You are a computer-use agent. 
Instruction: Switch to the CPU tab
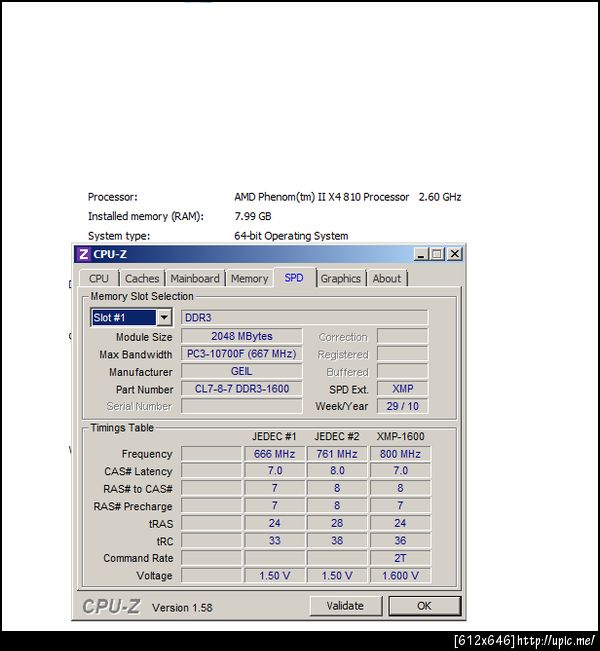pyautogui.click(x=98, y=279)
